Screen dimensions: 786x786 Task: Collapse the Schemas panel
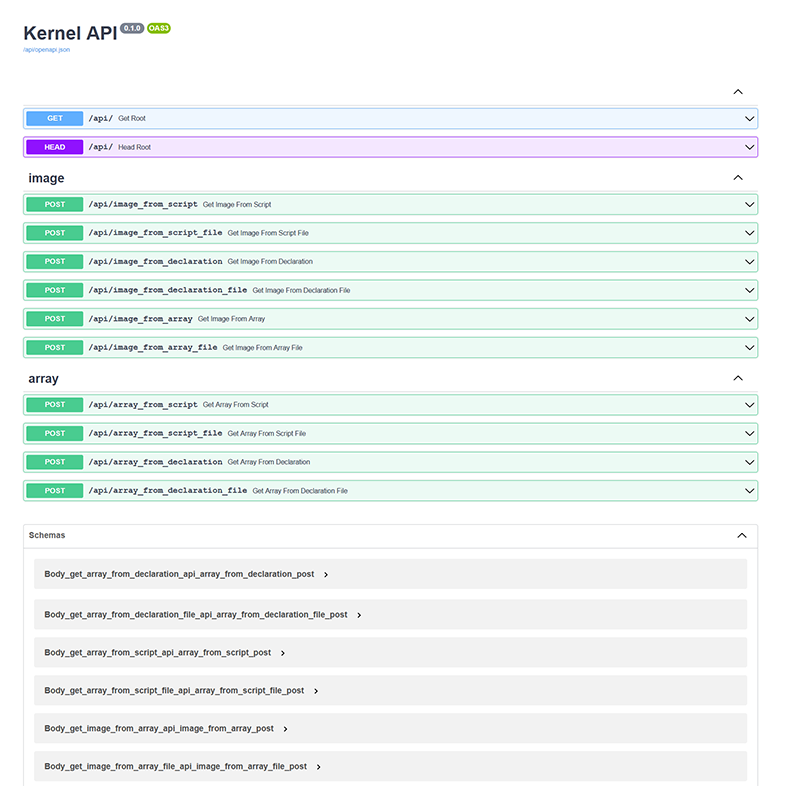[742, 535]
